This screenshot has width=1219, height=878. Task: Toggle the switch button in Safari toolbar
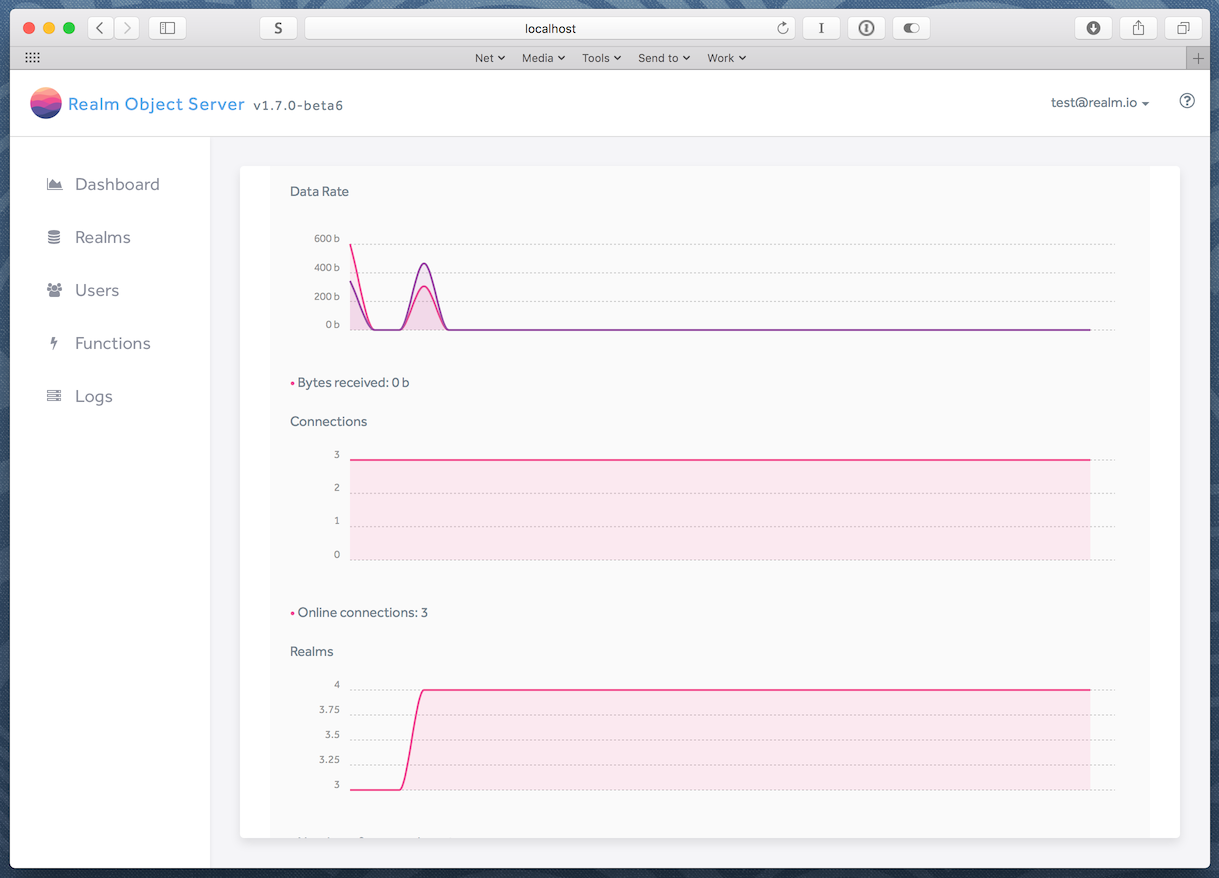pos(911,28)
